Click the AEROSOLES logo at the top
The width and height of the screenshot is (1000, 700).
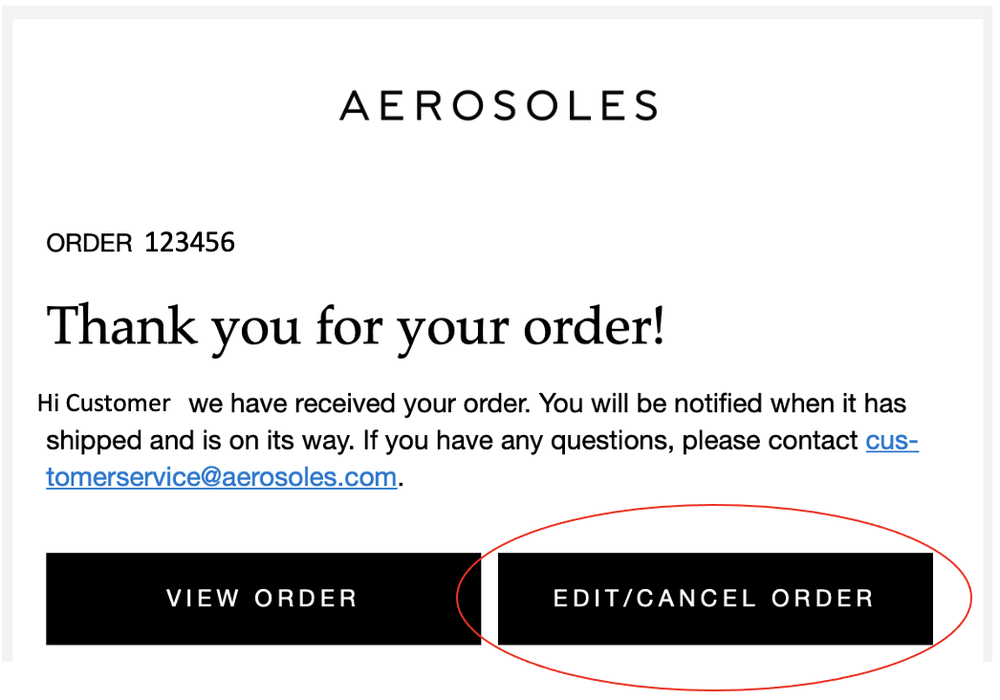[499, 106]
